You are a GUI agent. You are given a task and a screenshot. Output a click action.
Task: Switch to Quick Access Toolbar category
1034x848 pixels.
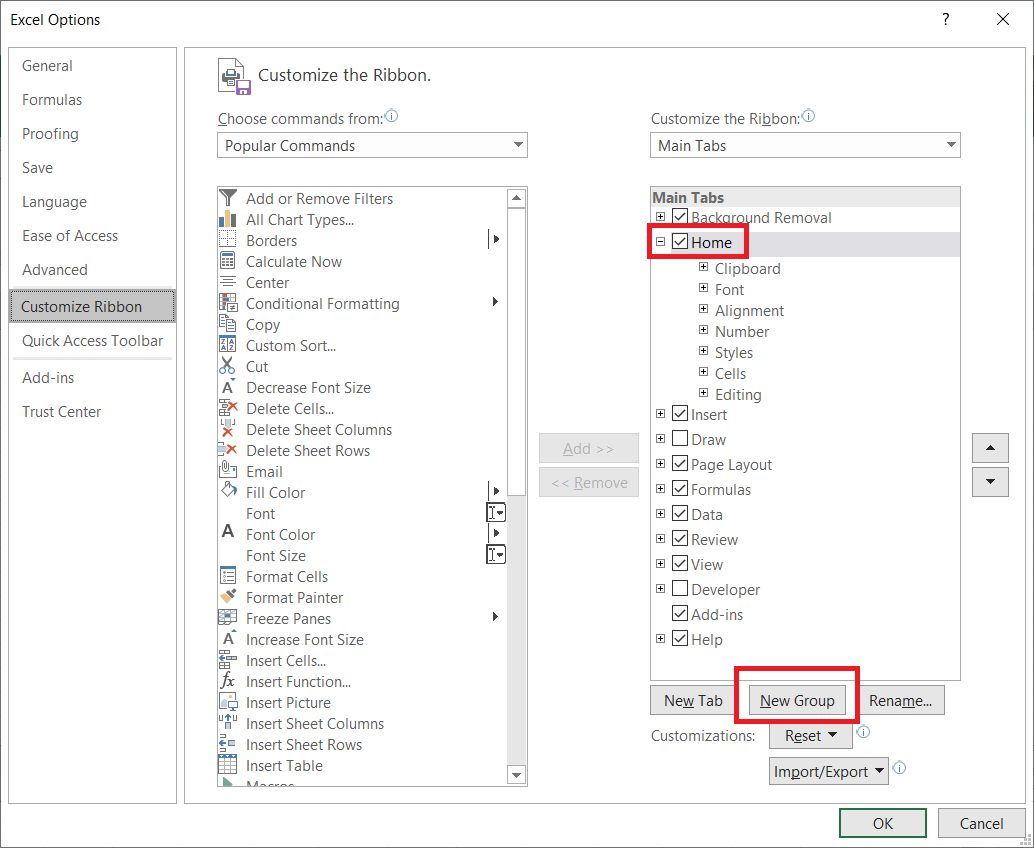[92, 341]
